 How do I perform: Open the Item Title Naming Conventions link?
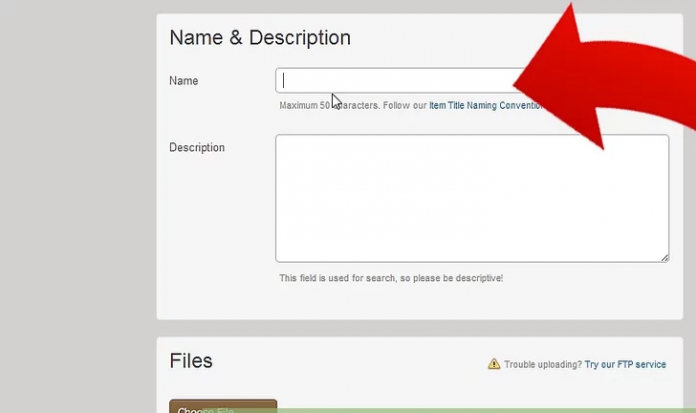tap(485, 105)
